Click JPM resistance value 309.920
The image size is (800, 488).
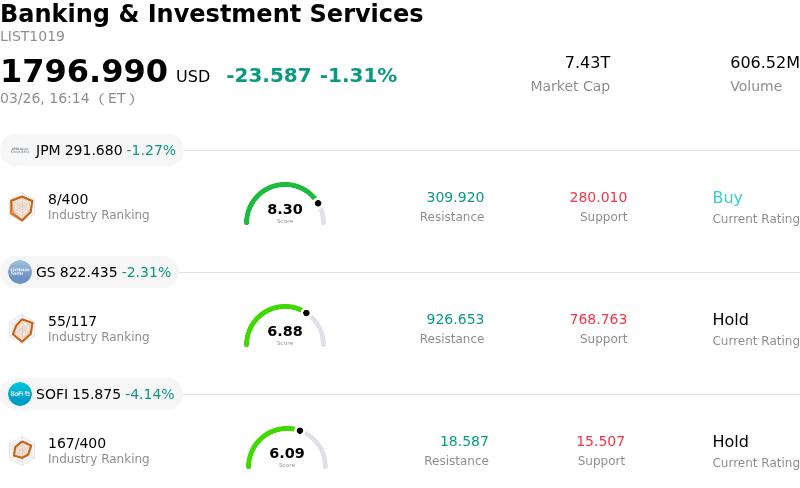(455, 198)
